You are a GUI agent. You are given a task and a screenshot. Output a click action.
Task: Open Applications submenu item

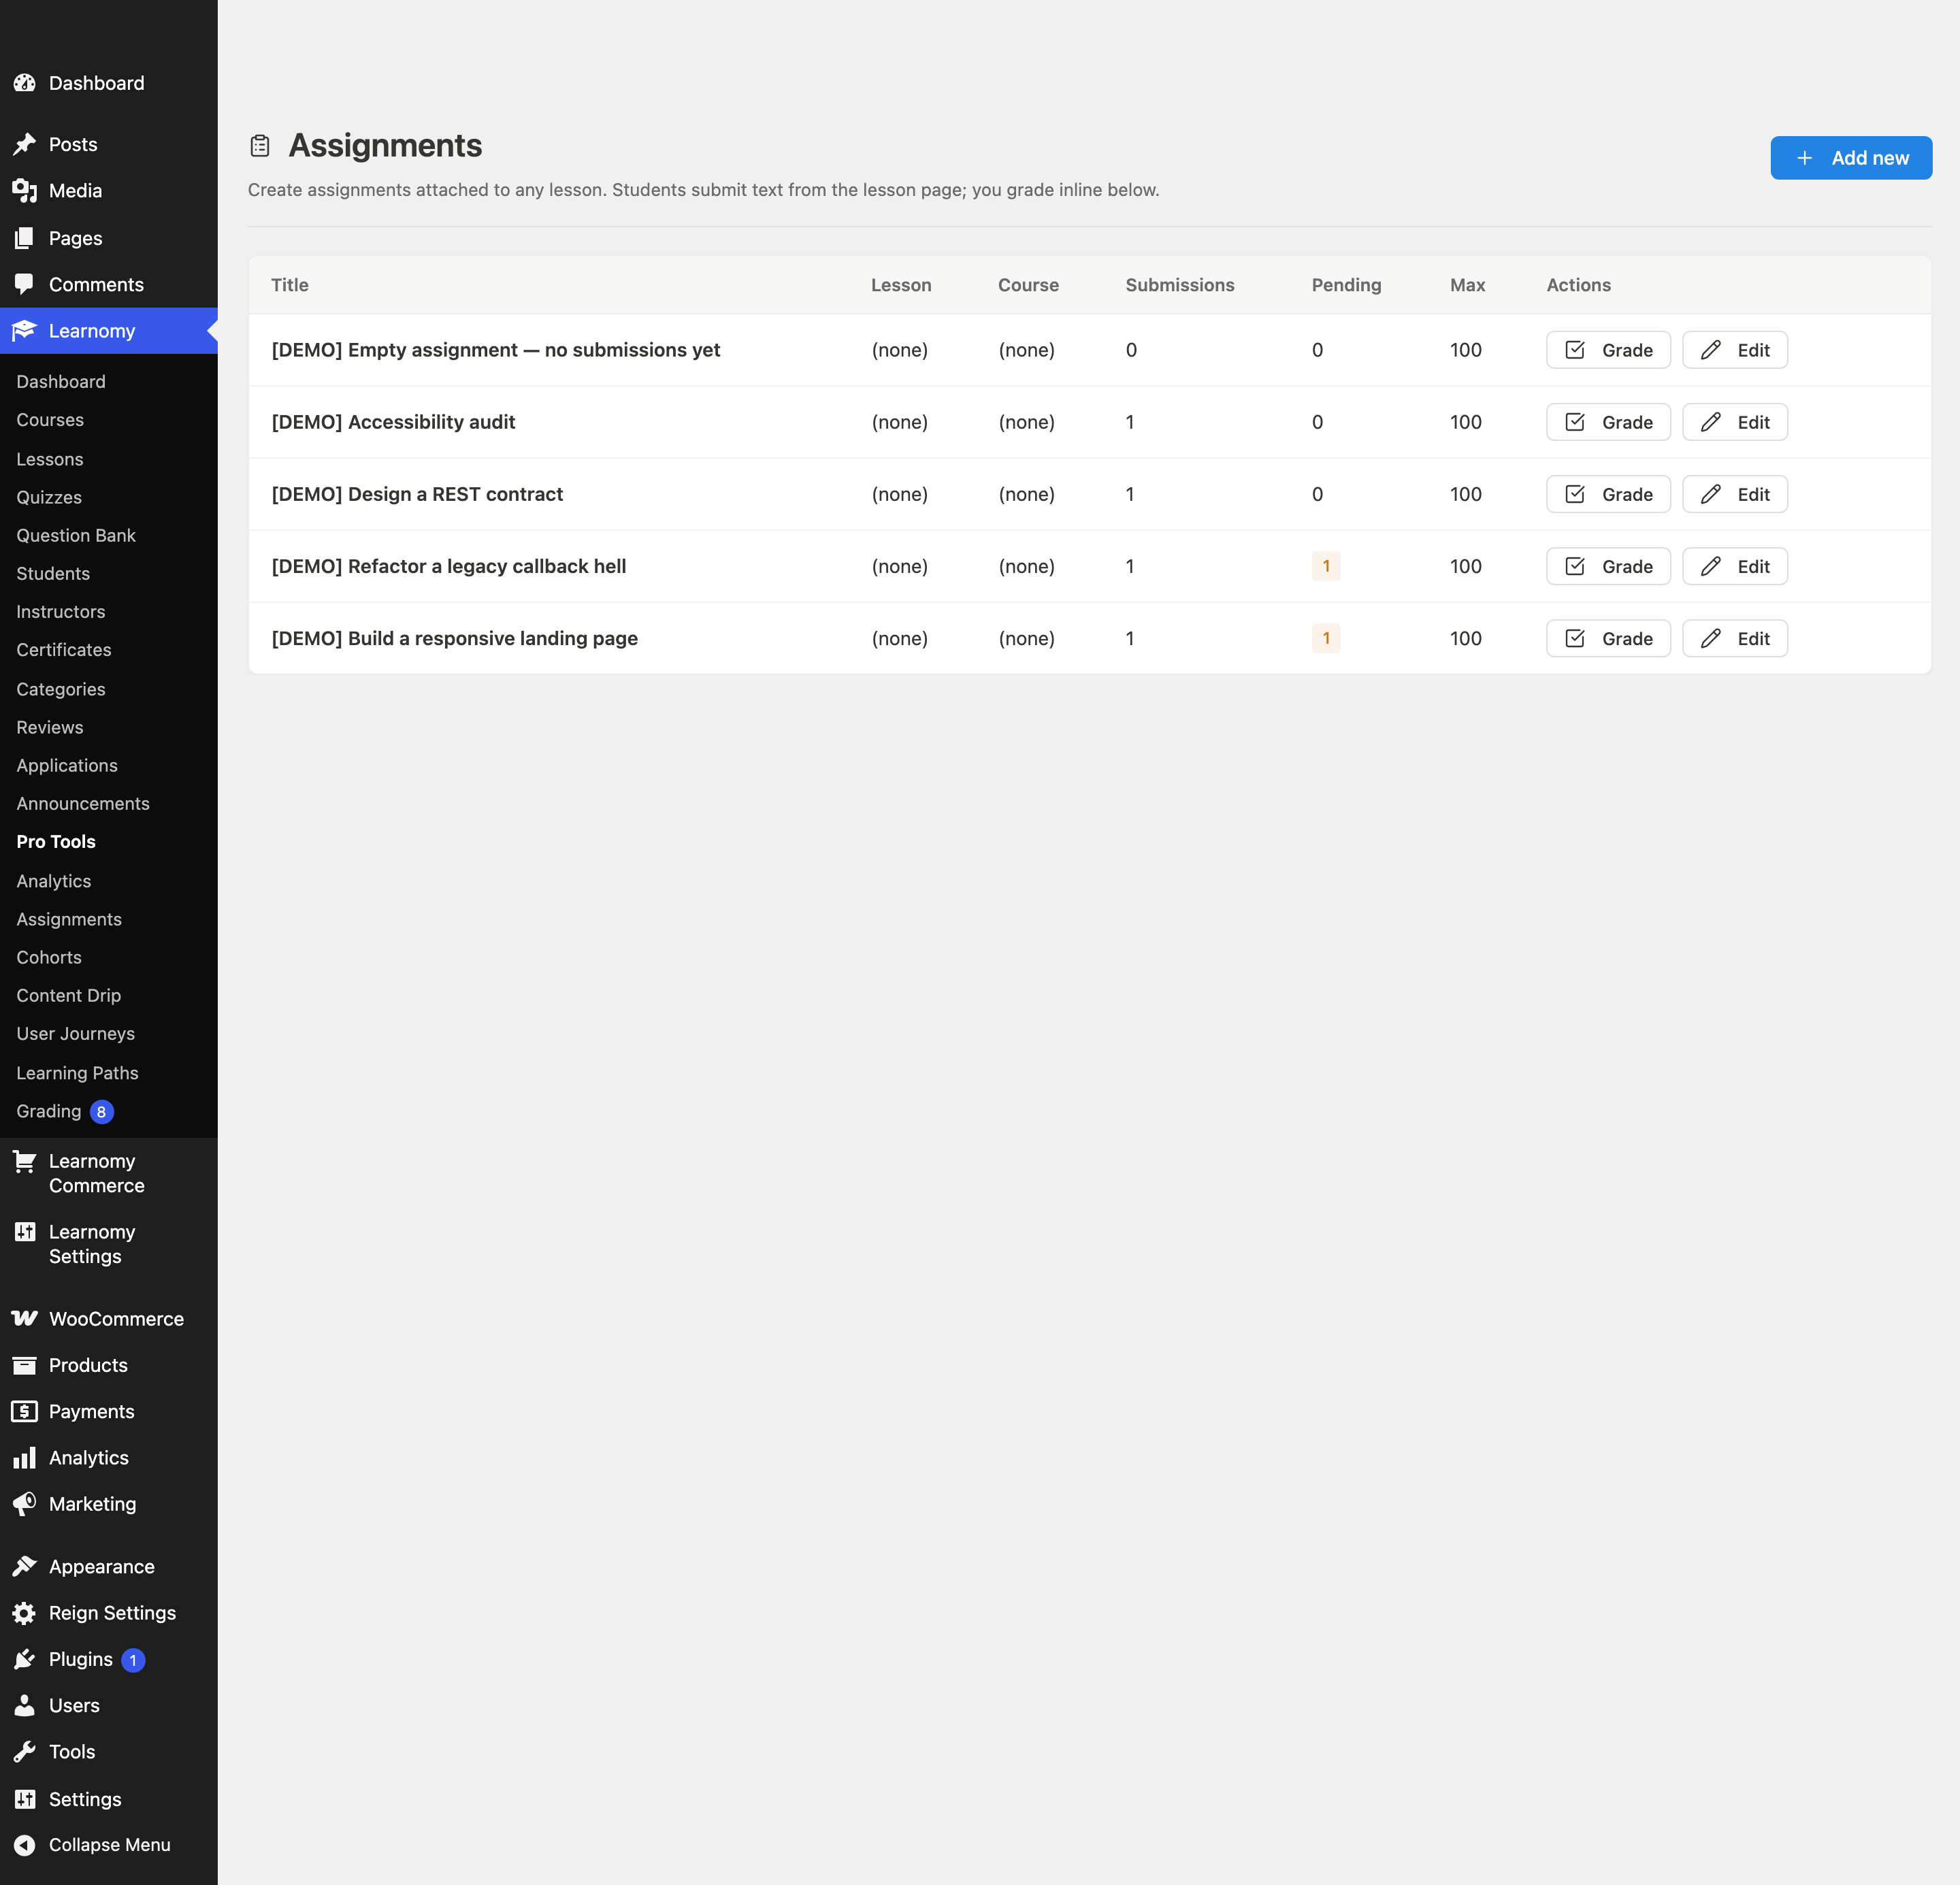point(67,765)
